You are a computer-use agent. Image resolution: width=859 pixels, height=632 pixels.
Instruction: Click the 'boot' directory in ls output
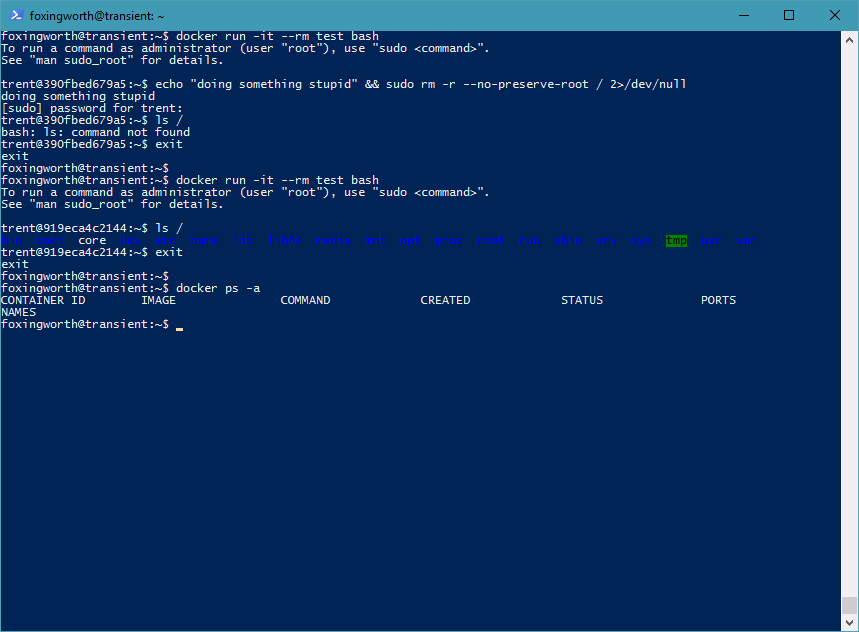(49, 240)
